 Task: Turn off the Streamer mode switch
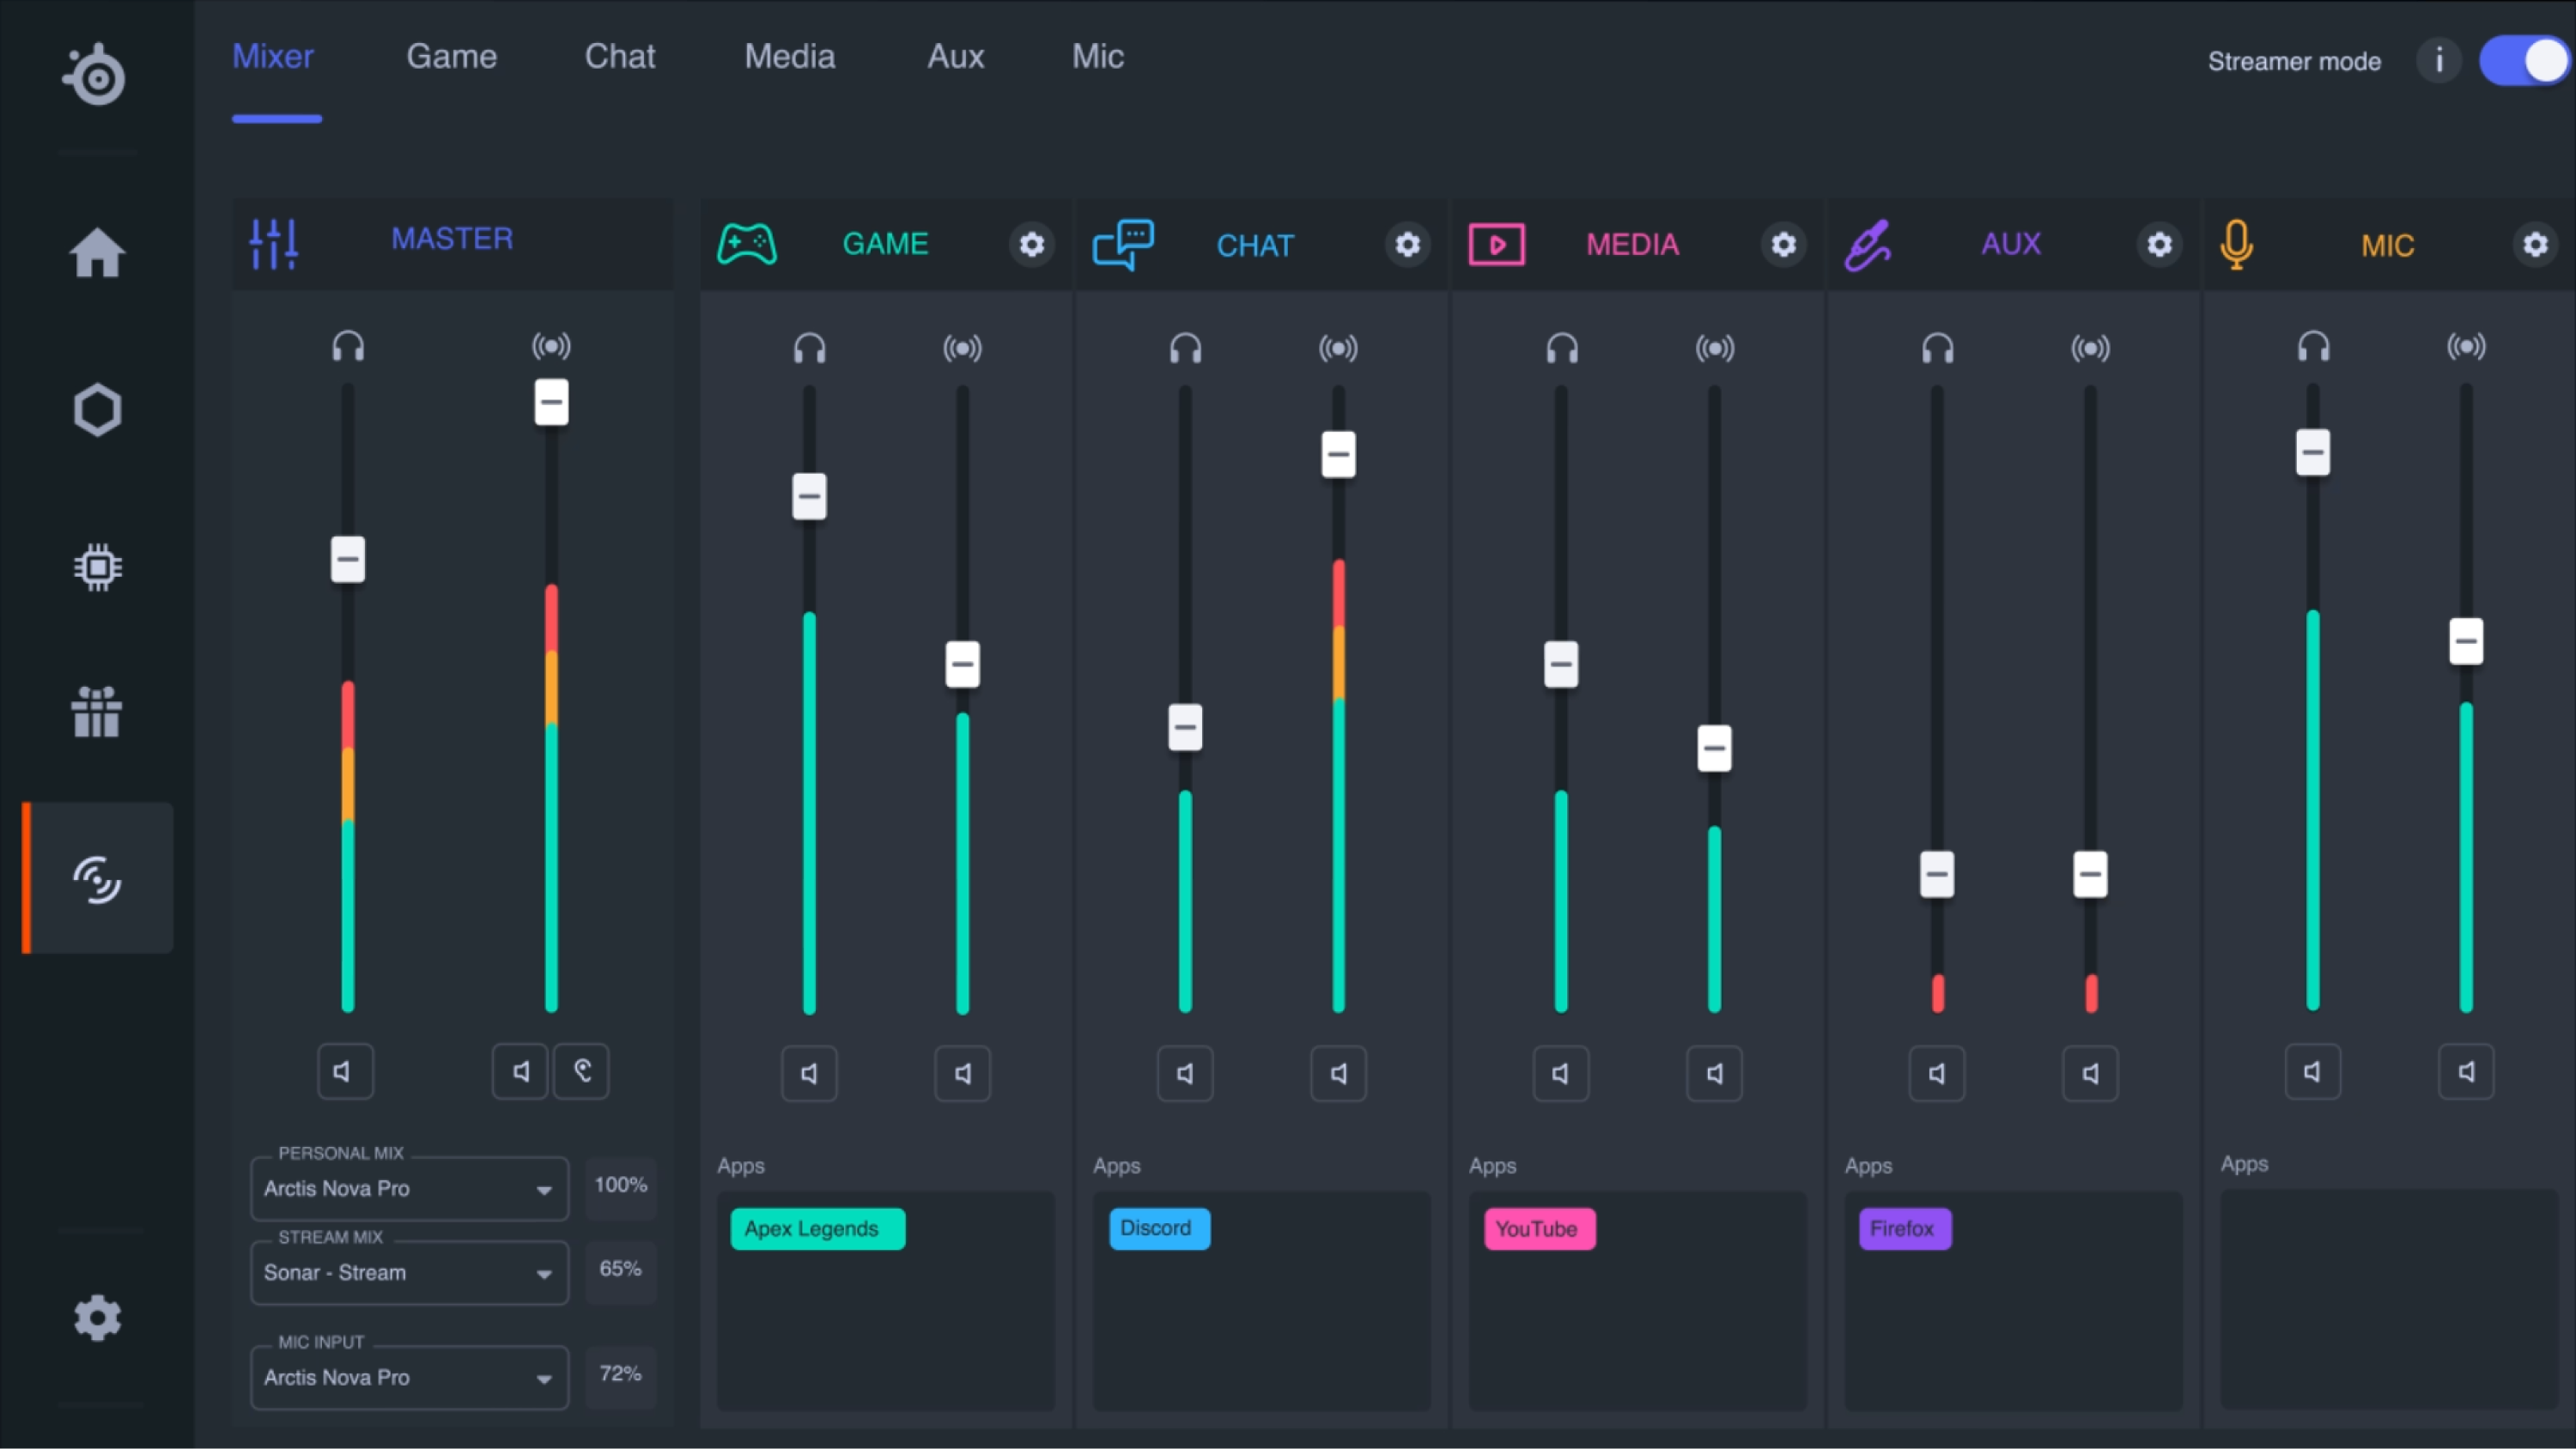2524,61
